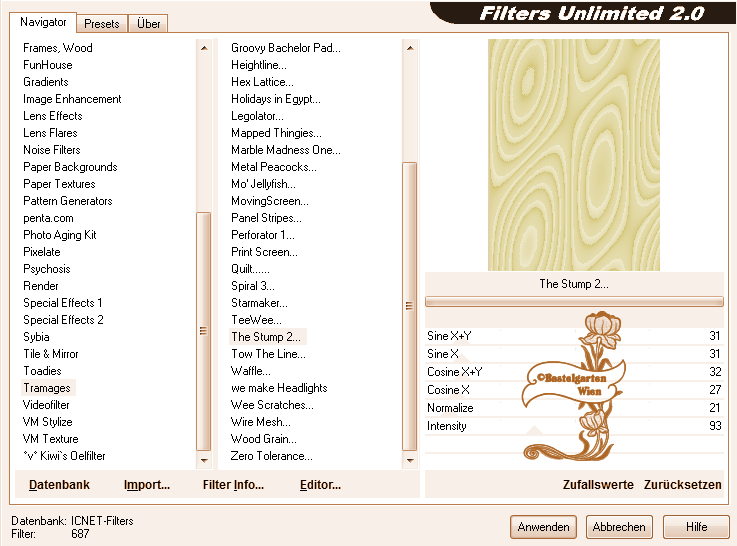Select the Videofilter category
The image size is (737, 546).
point(46,405)
